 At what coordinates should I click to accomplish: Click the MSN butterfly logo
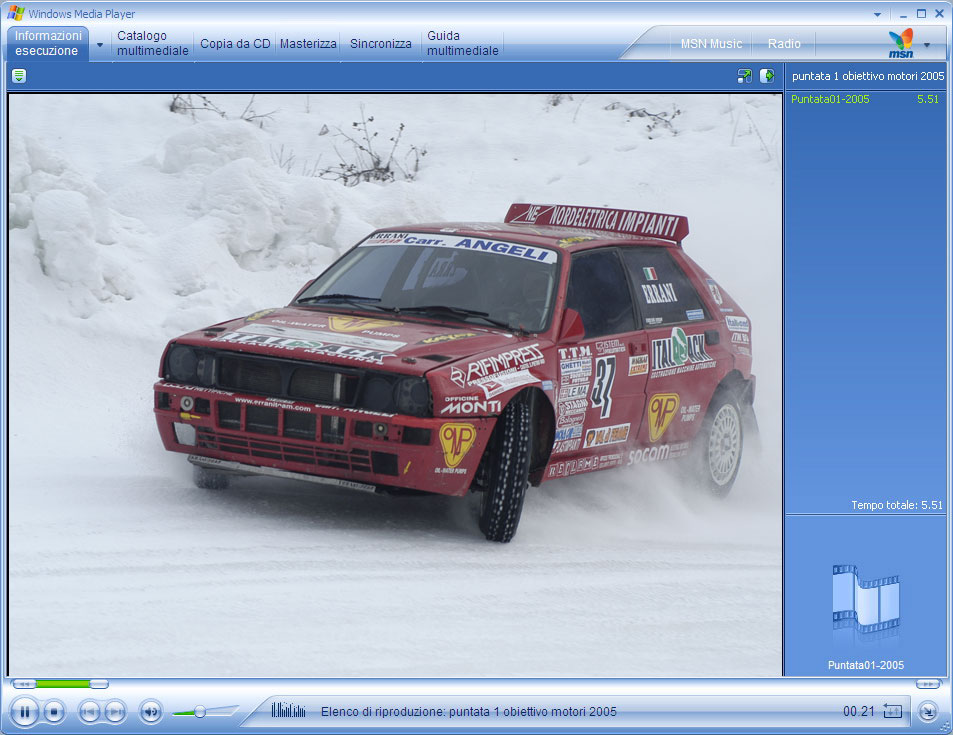[x=901, y=43]
